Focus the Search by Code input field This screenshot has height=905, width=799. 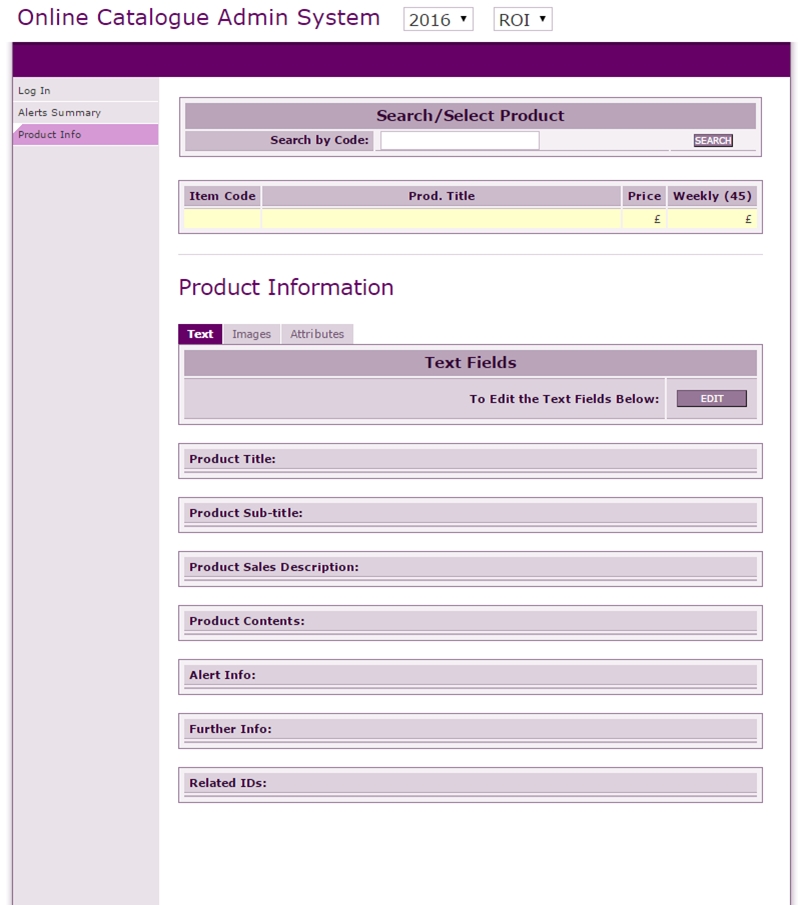(460, 140)
